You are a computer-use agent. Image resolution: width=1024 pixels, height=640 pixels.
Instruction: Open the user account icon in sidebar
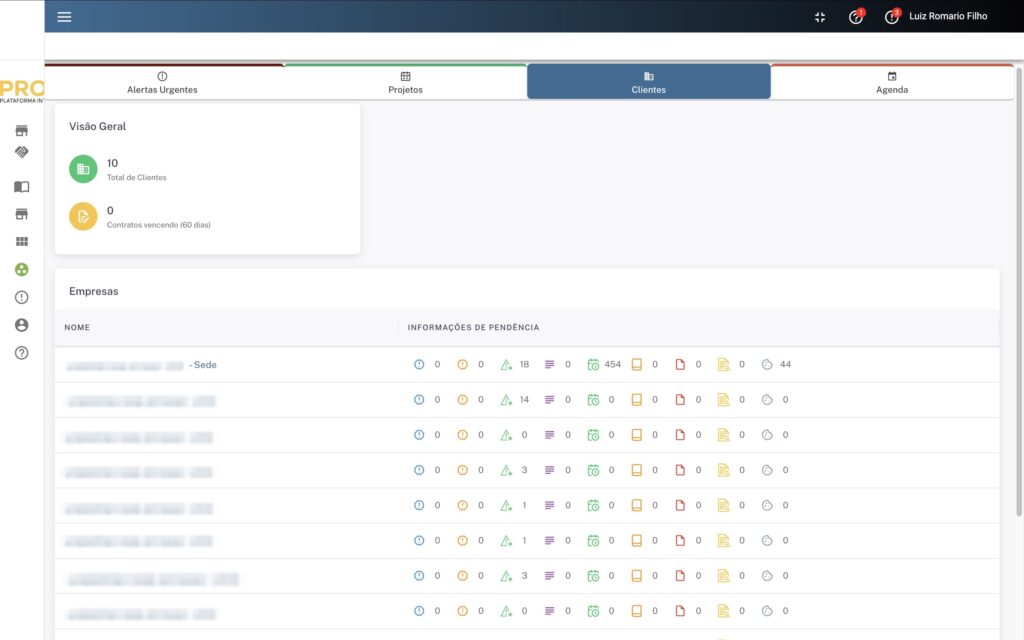pyautogui.click(x=21, y=325)
